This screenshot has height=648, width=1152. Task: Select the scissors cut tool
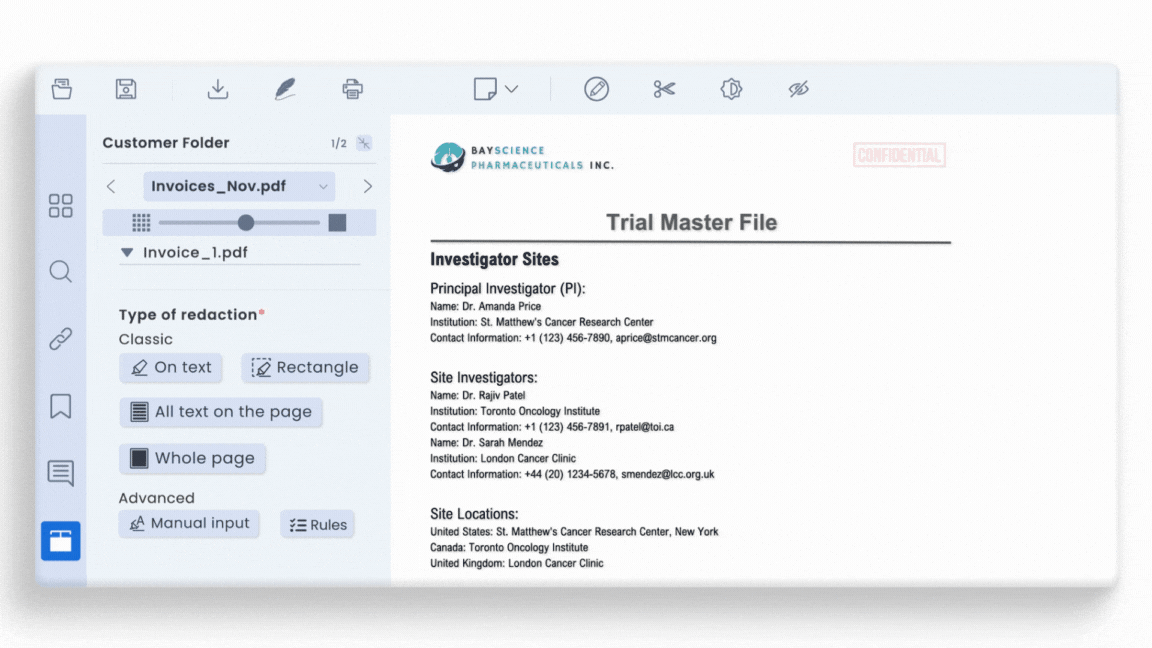(x=664, y=89)
